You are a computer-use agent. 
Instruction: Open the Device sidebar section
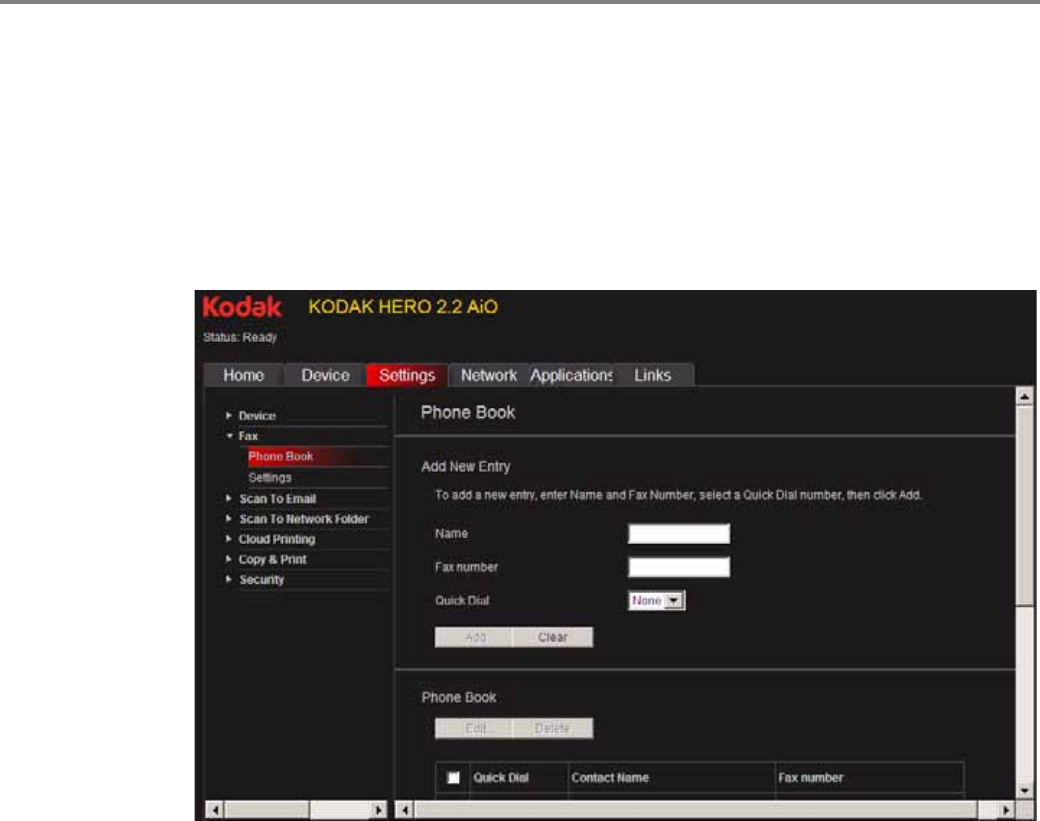tap(257, 416)
